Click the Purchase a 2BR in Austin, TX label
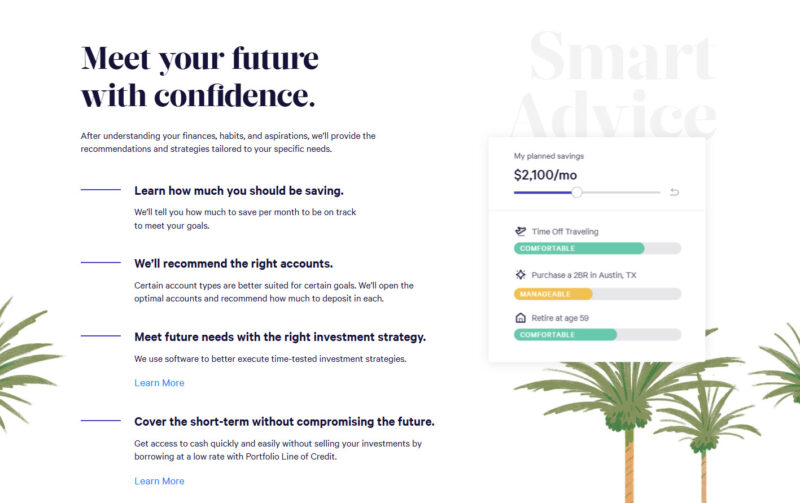The width and height of the screenshot is (800, 503). tap(584, 275)
